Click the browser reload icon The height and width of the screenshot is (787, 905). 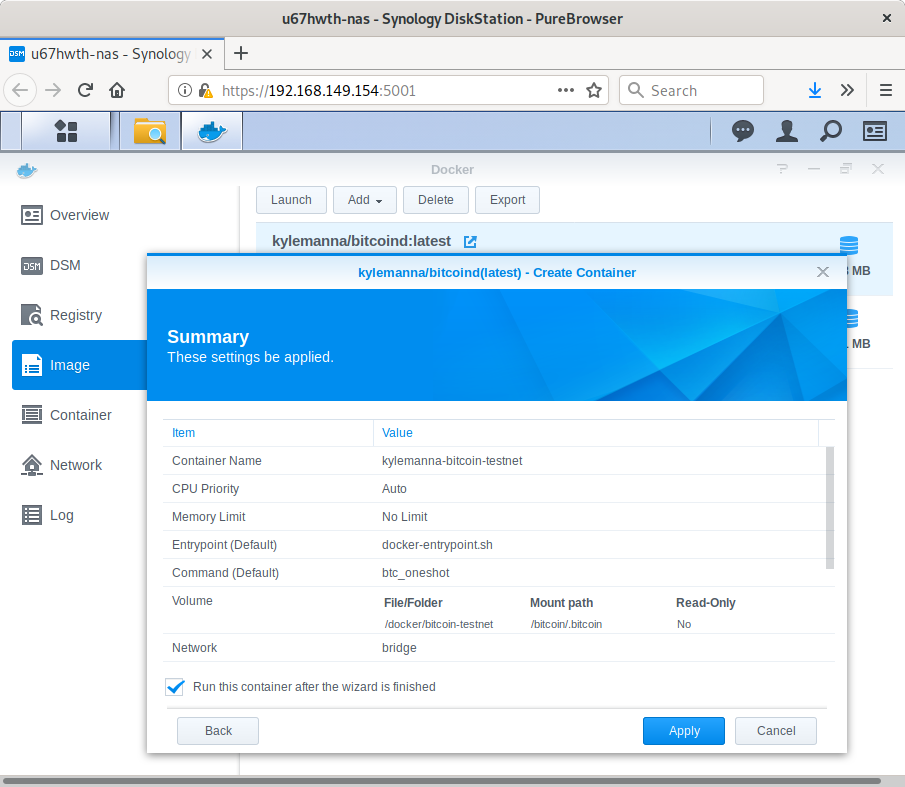pos(85,90)
